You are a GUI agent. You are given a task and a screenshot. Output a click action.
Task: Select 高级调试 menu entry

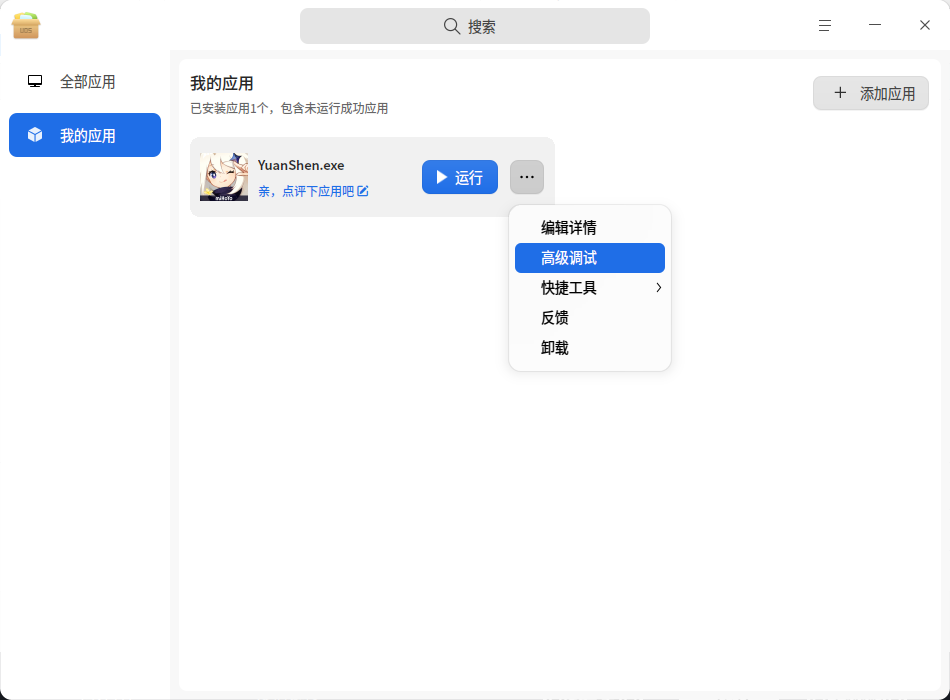click(x=590, y=258)
